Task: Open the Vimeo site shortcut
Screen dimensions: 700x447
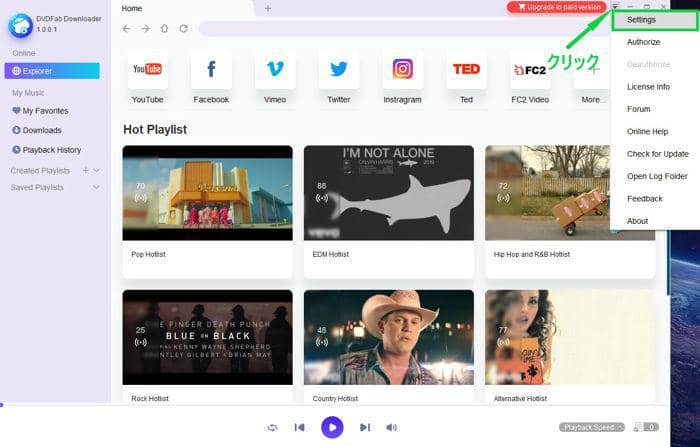Action: pyautogui.click(x=275, y=69)
